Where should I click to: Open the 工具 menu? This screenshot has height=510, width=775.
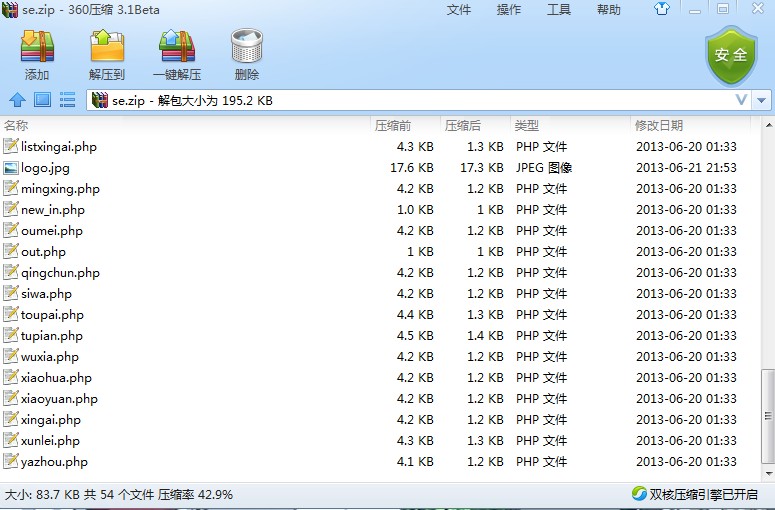tap(559, 9)
